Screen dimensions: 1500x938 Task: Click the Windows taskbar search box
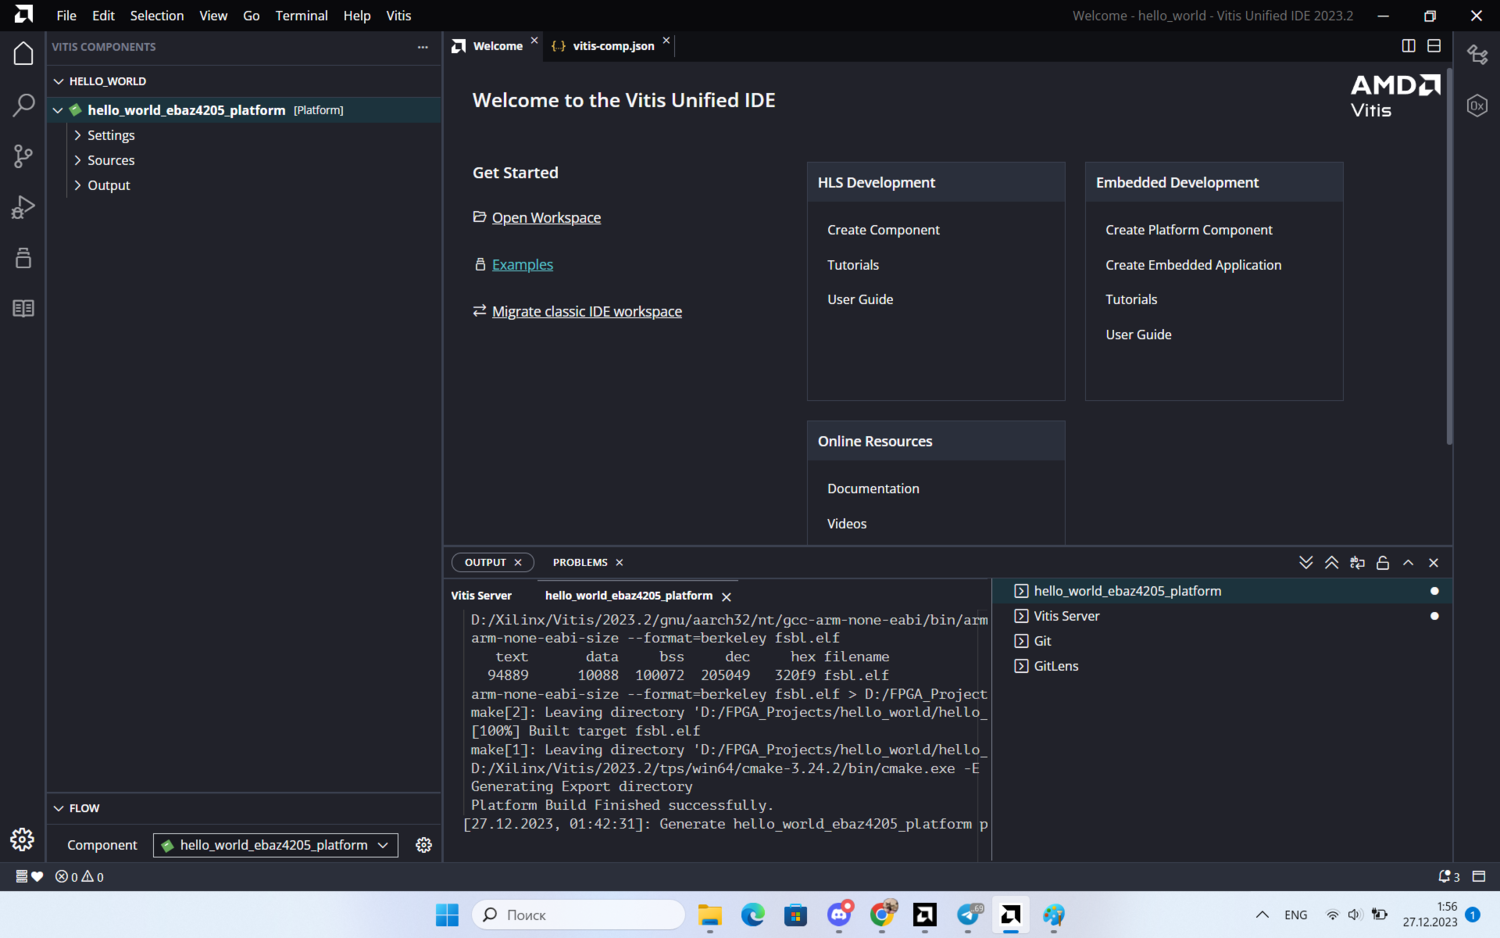pos(579,915)
